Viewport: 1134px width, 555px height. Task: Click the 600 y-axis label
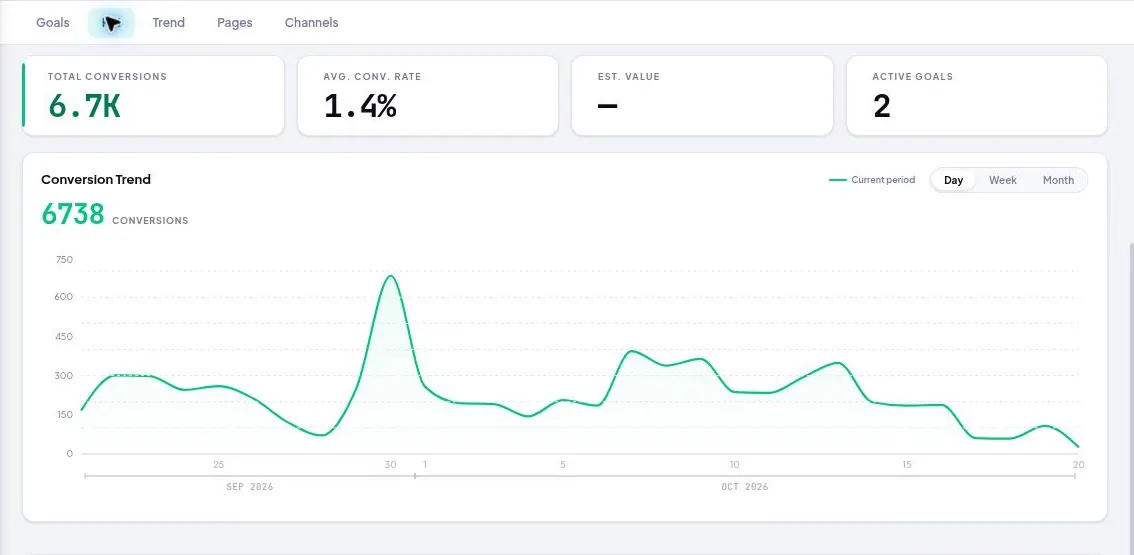click(x=64, y=297)
